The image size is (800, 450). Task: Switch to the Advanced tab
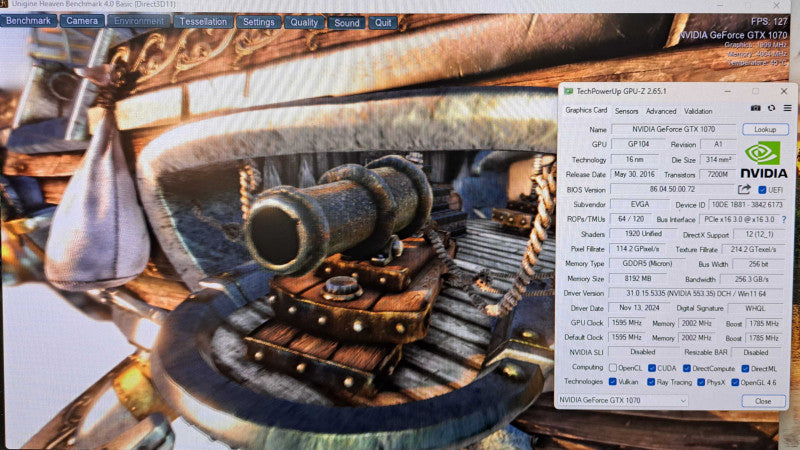(x=661, y=111)
